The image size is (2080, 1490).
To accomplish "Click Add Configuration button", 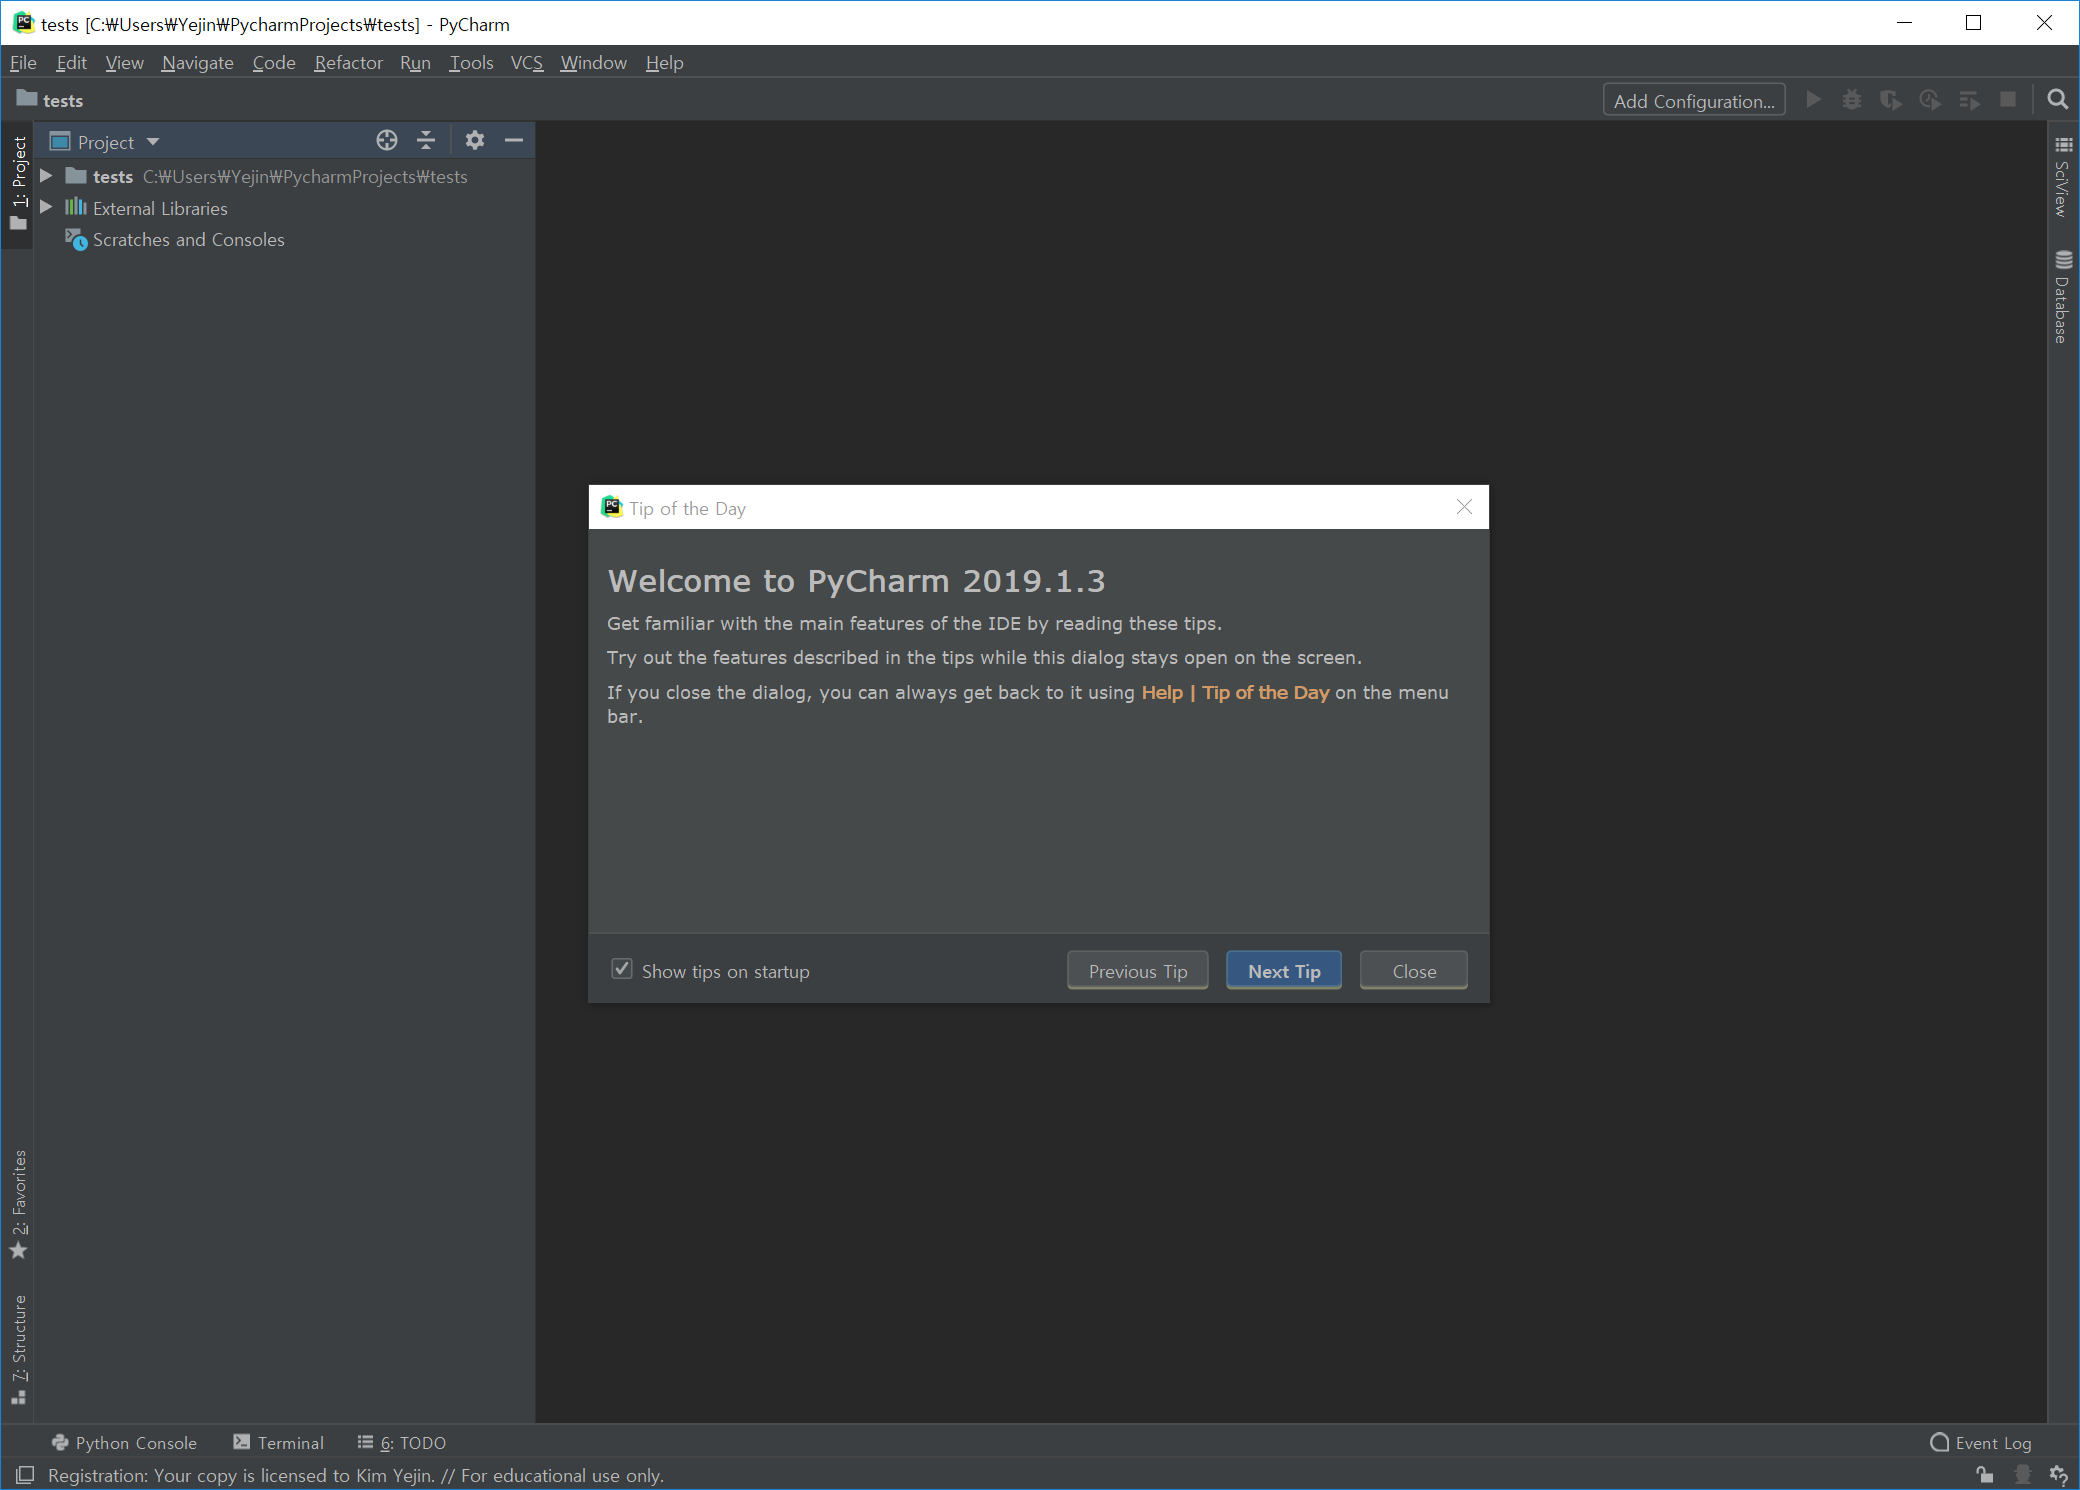I will (x=1693, y=101).
